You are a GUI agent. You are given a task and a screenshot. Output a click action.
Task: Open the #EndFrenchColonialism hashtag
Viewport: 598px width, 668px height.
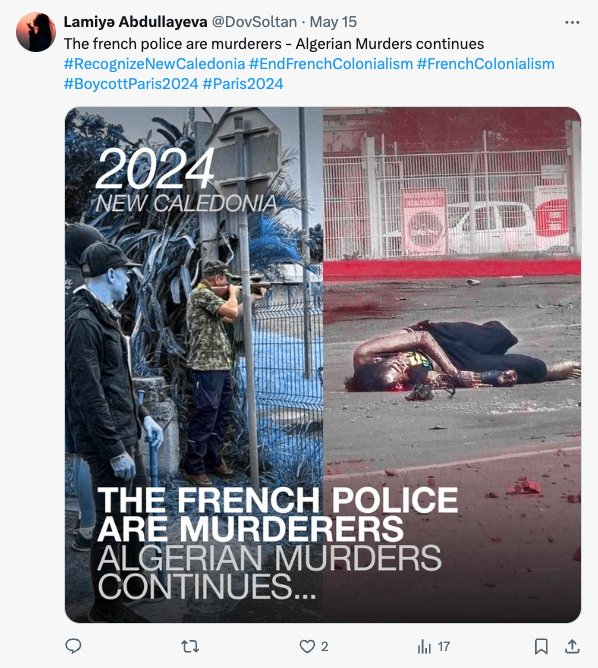point(331,64)
